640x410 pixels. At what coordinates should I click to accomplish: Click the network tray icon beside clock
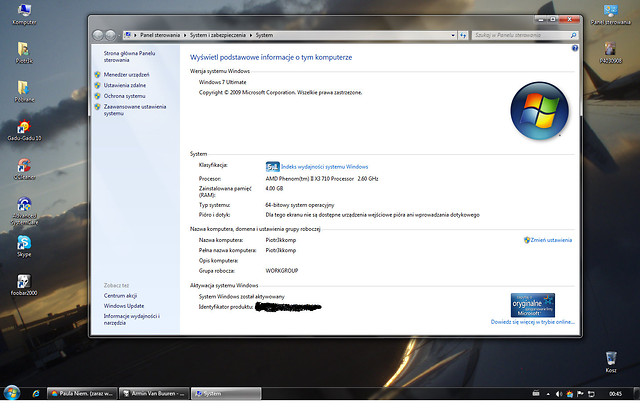[591, 394]
